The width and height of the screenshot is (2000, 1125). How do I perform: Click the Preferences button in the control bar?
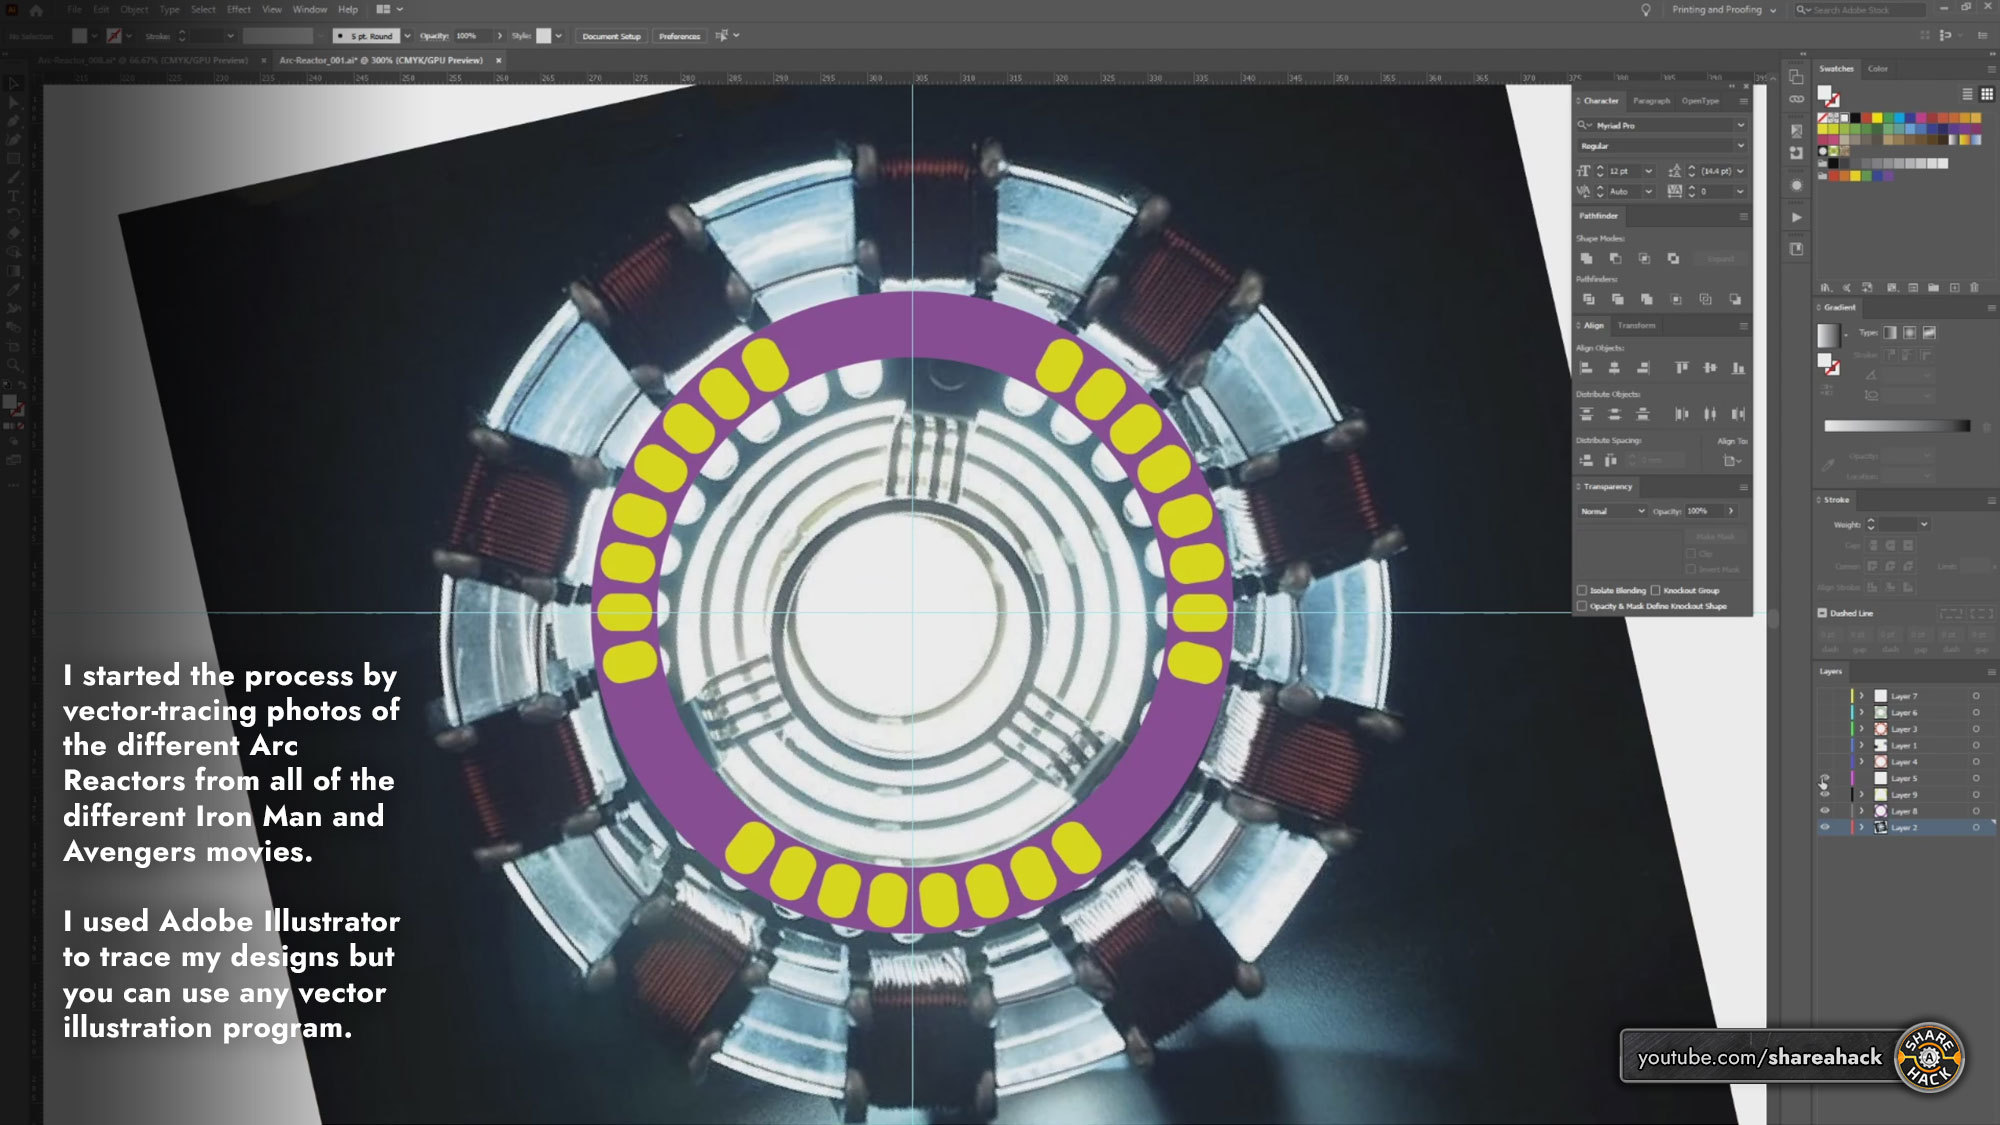(x=682, y=35)
